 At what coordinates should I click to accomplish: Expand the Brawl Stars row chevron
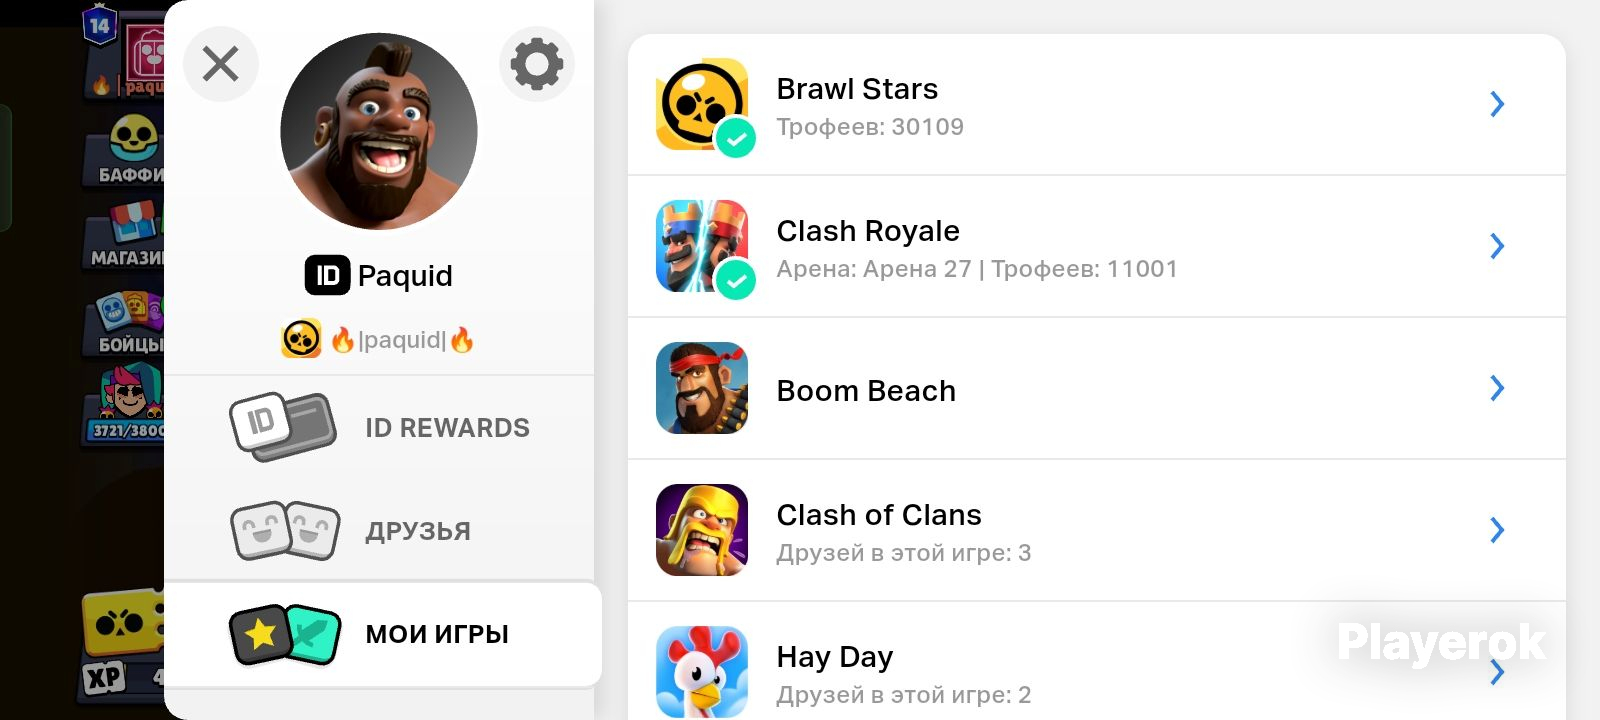pyautogui.click(x=1497, y=104)
